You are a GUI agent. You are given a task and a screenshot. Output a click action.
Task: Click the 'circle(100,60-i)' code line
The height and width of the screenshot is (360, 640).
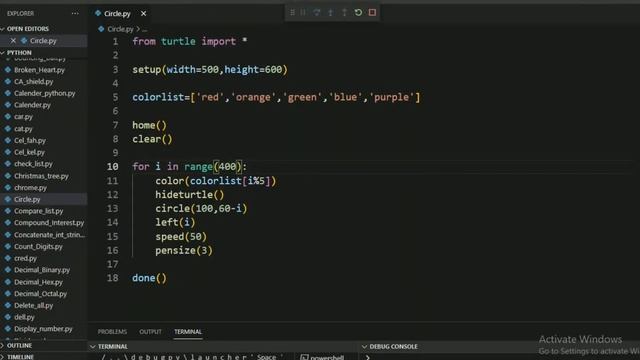tap(201, 209)
